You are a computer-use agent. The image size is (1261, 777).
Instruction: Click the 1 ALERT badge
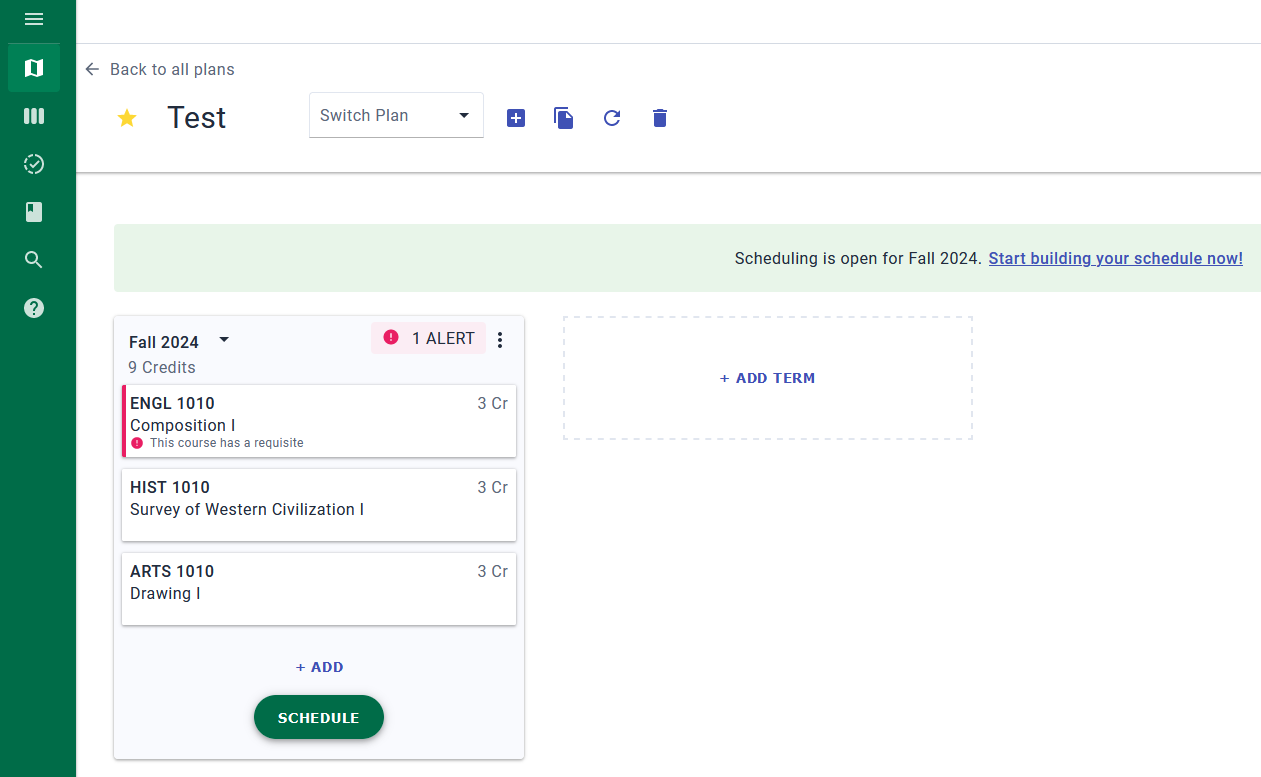(429, 338)
